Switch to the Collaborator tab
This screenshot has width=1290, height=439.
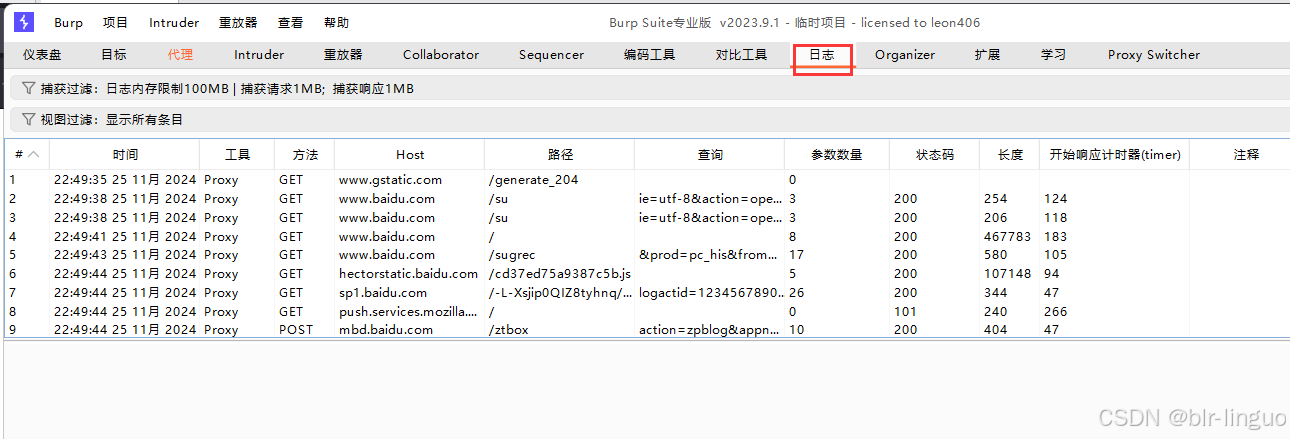click(x=441, y=55)
